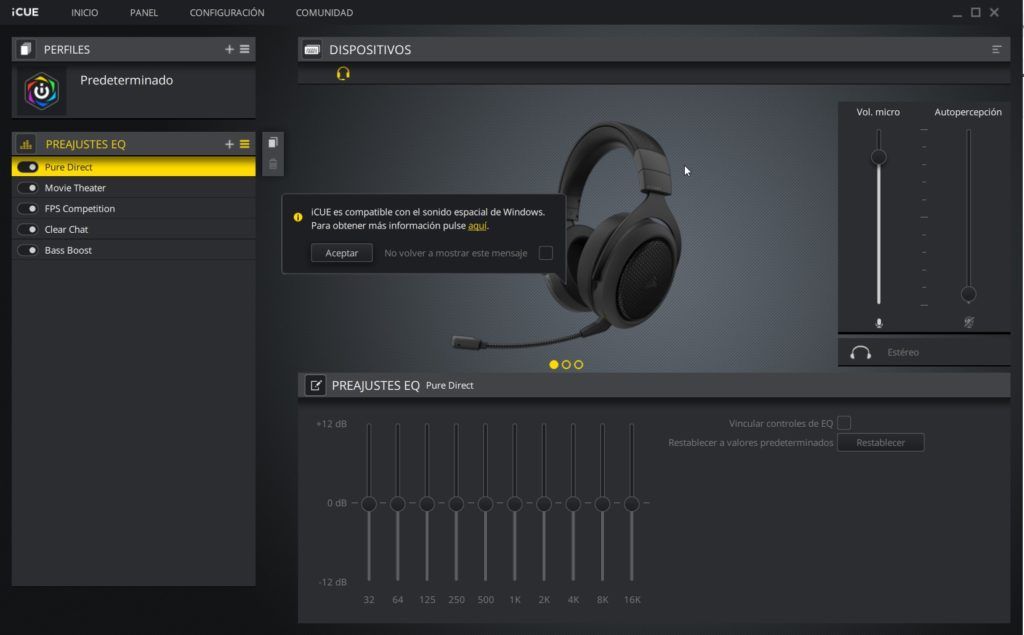Screen dimensions: 1024x635
Task: Follow the aquí link
Action: [x=477, y=225]
